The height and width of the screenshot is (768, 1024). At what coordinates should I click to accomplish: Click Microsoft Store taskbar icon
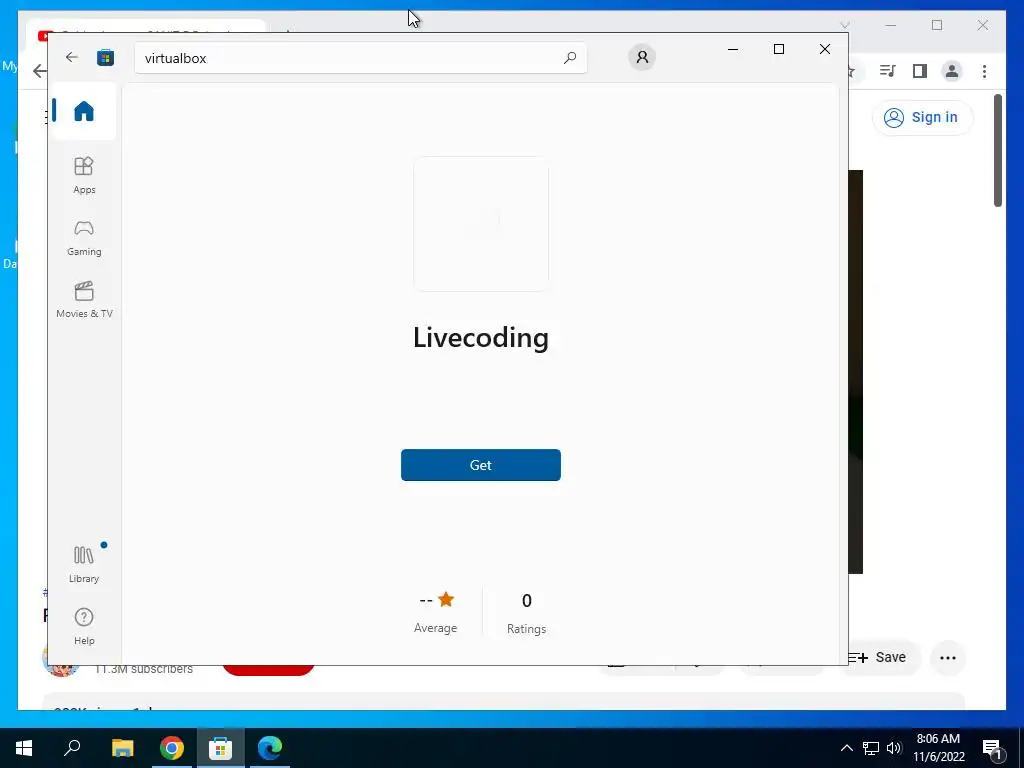[x=221, y=748]
